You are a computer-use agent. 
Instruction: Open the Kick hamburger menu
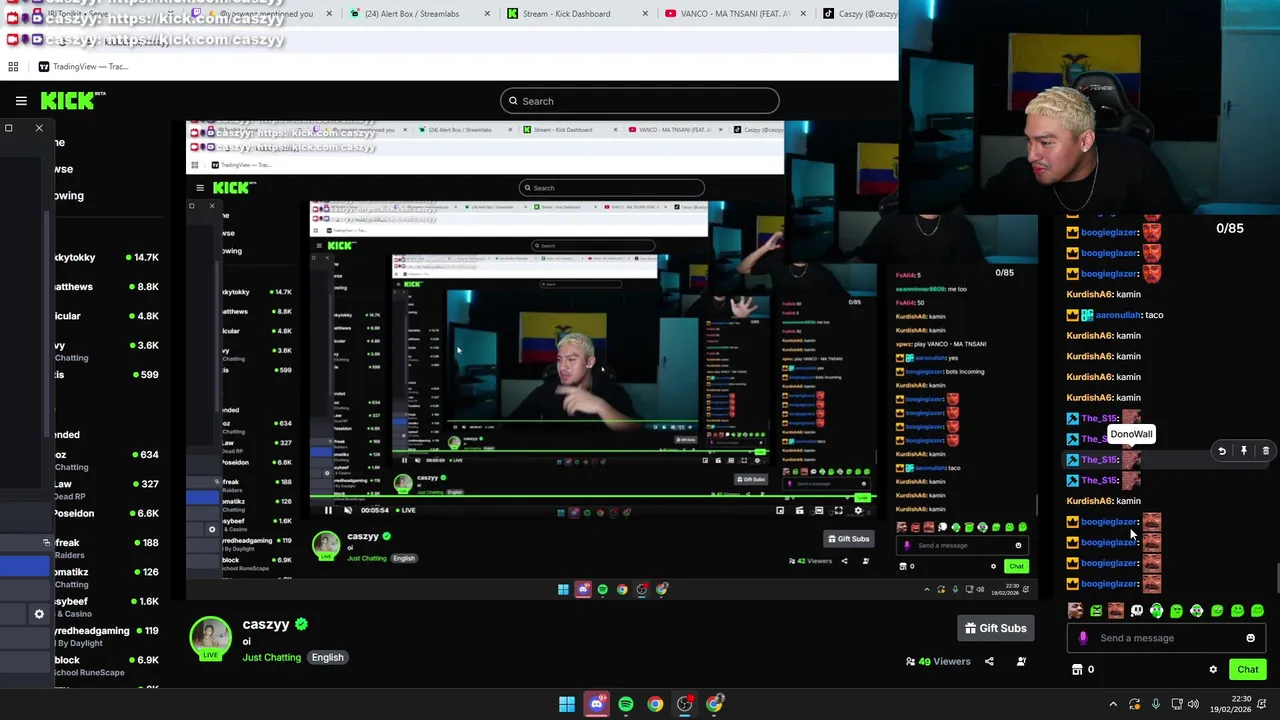(21, 101)
